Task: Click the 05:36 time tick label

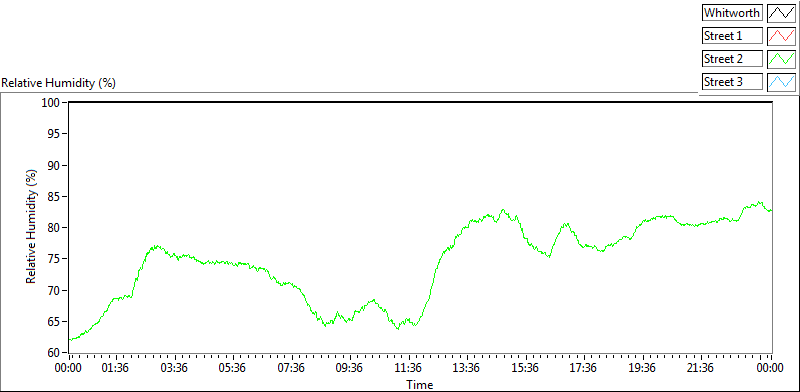Action: 233,368
